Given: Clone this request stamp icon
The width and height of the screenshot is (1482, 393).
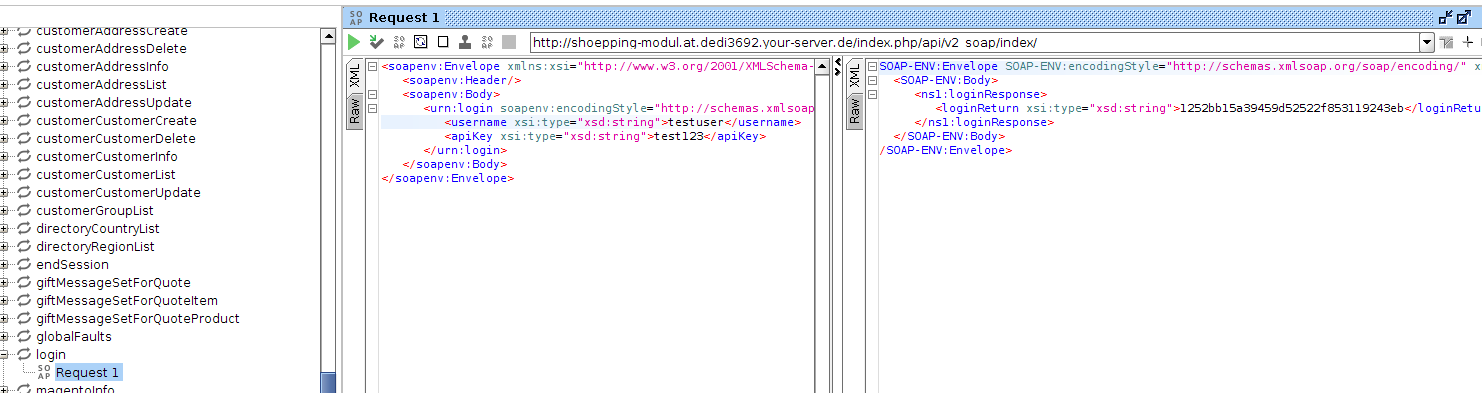Looking at the screenshot, I should pos(465,42).
